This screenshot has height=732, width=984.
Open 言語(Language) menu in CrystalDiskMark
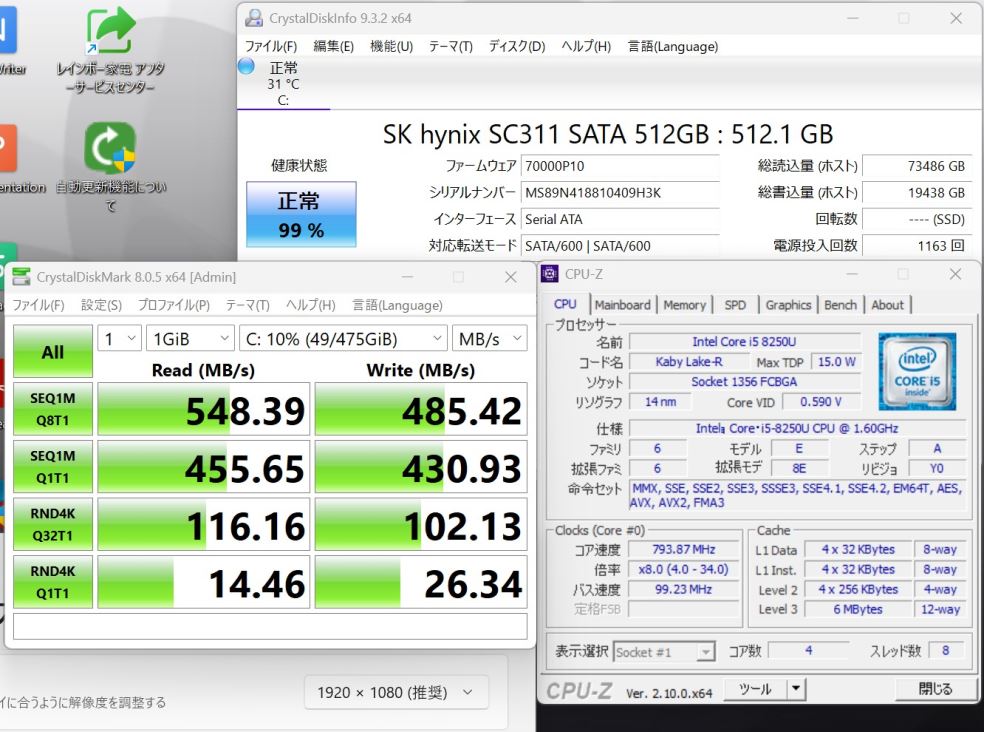pos(397,305)
